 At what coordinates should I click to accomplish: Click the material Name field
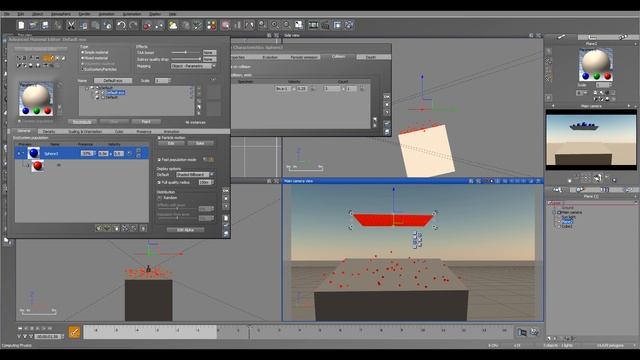113,81
